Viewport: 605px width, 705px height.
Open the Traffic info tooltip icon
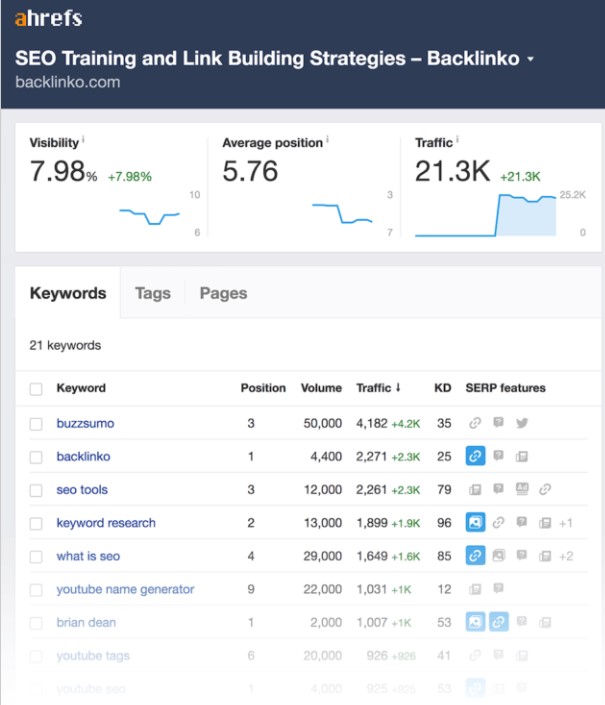coord(458,140)
